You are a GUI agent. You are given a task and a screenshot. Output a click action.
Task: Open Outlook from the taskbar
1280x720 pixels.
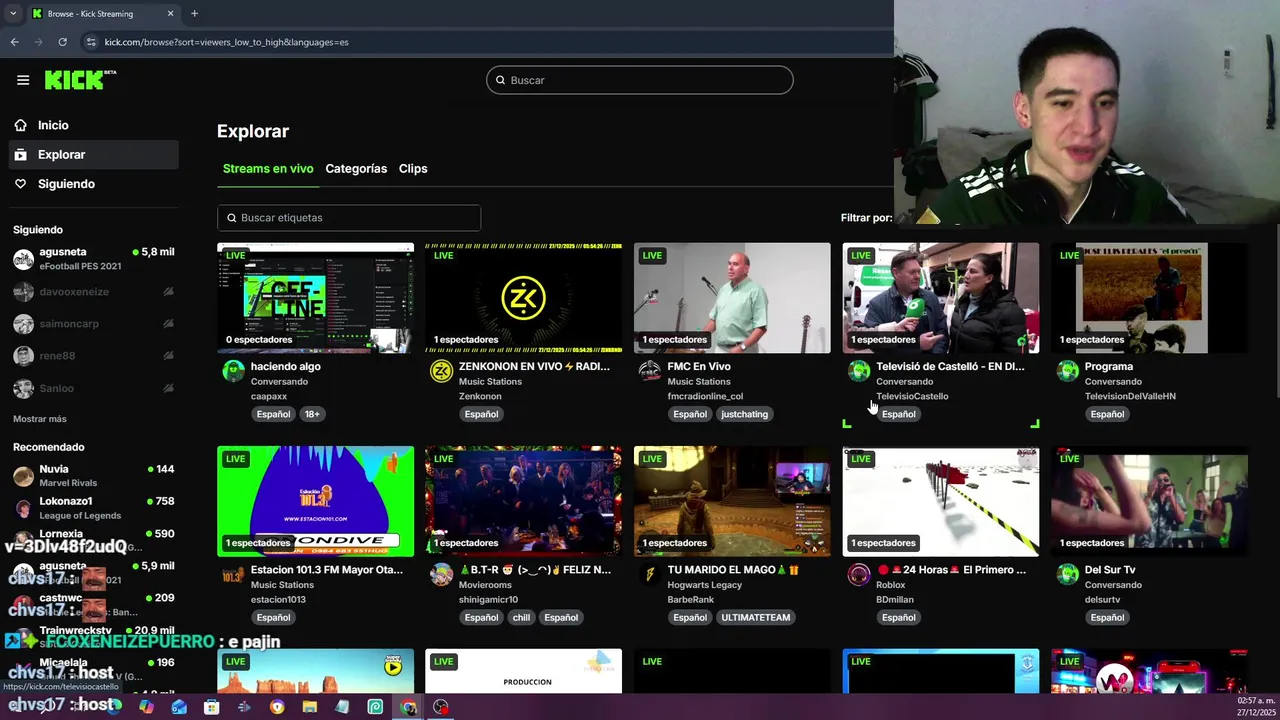pos(179,707)
